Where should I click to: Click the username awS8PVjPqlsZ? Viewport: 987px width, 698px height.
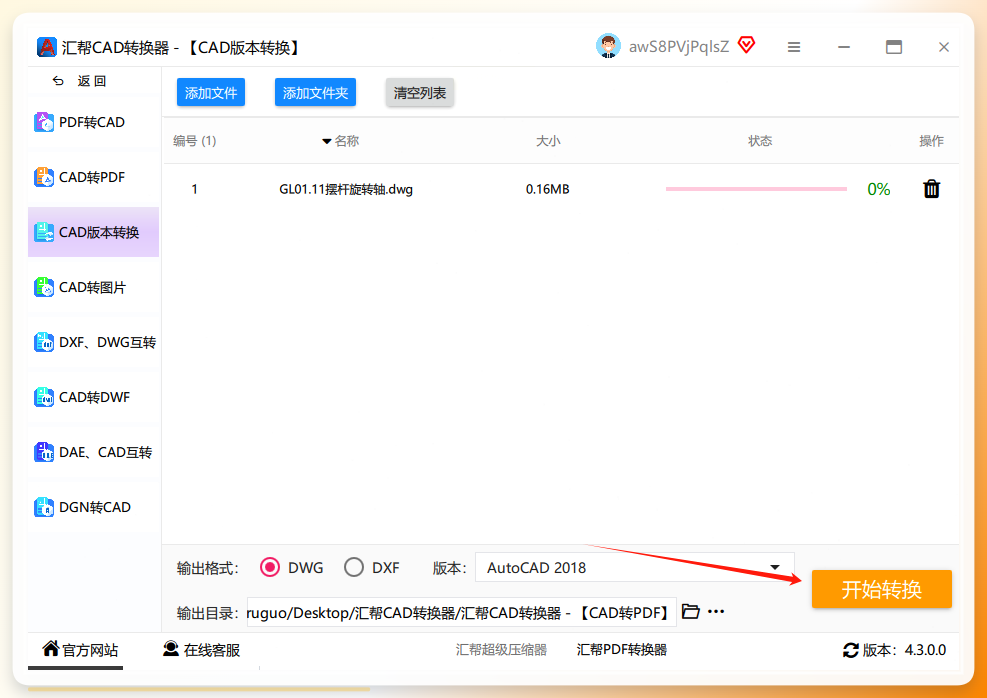(679, 47)
